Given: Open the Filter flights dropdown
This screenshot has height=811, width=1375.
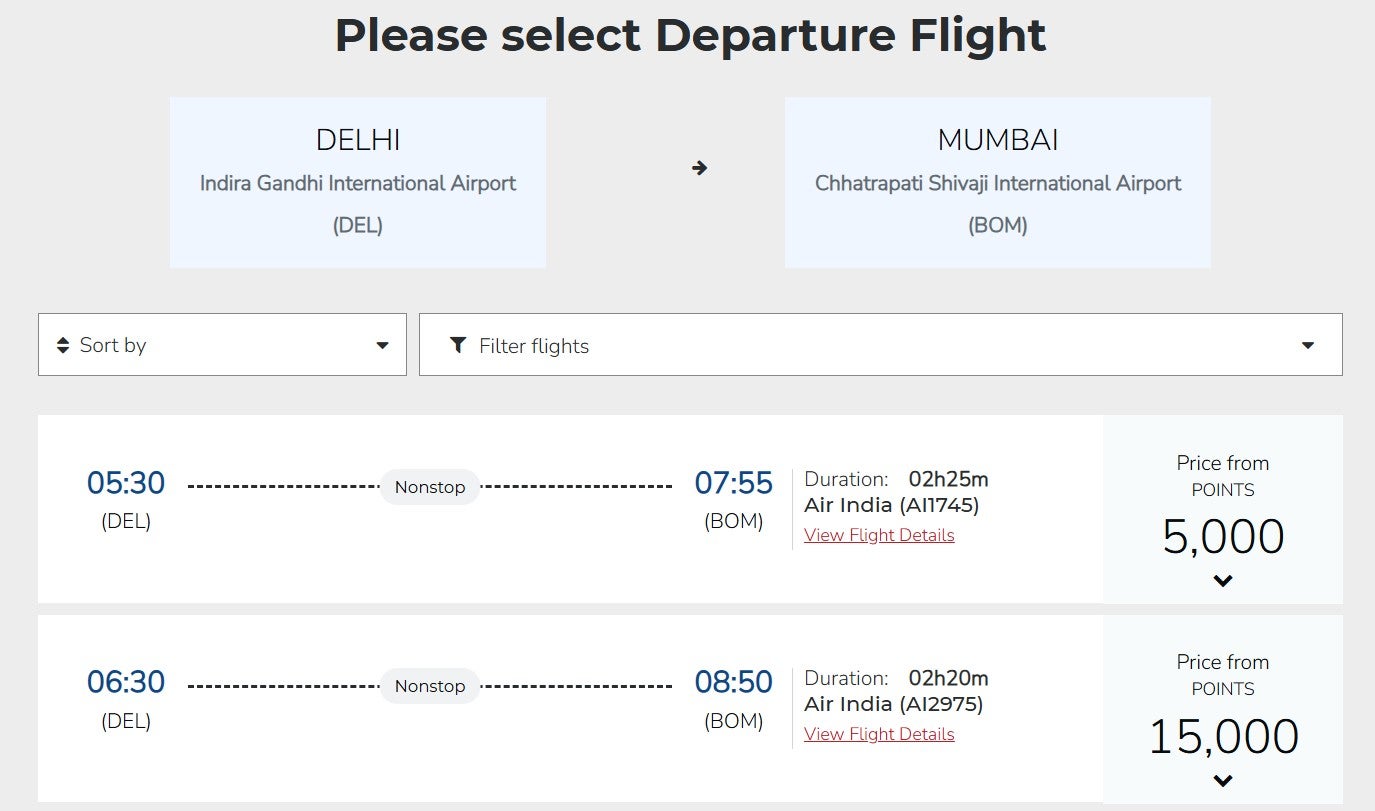Looking at the screenshot, I should [x=882, y=344].
